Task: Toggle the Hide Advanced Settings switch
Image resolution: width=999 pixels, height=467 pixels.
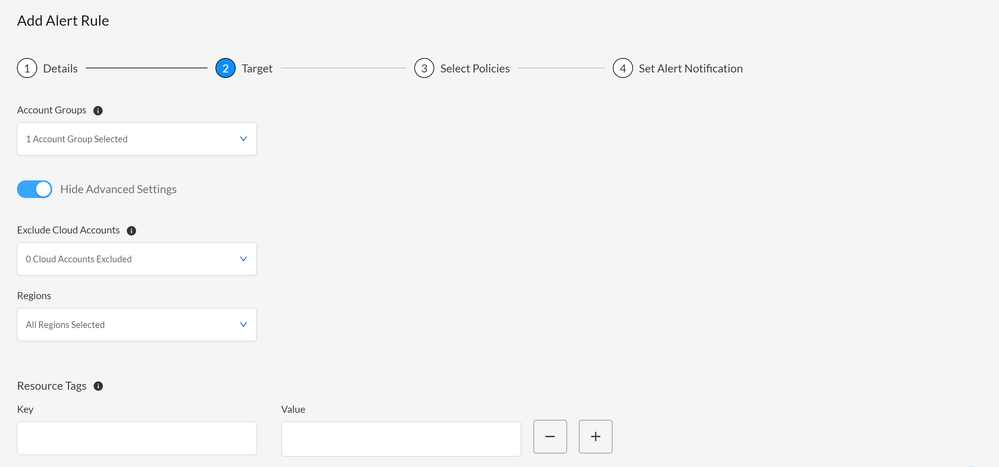Action: pyautogui.click(x=35, y=189)
